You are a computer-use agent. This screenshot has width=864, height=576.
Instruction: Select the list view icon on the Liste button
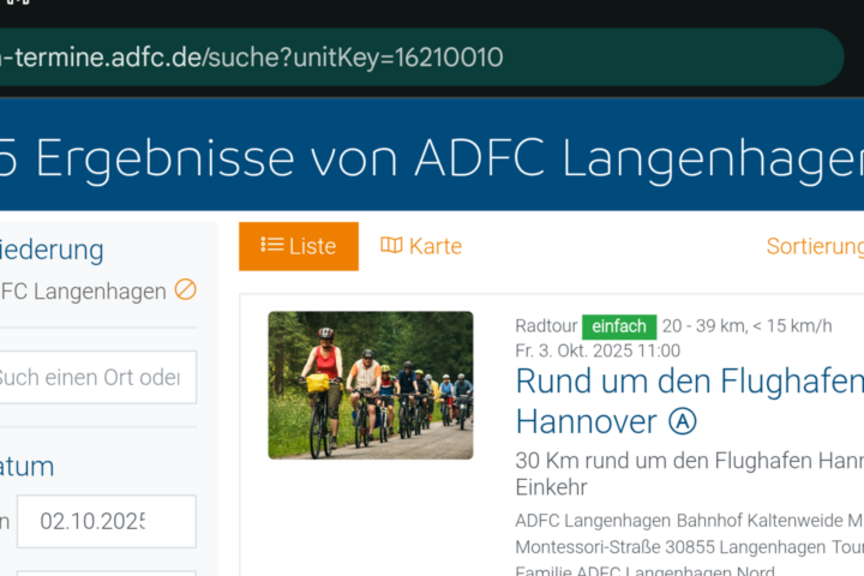(x=270, y=245)
